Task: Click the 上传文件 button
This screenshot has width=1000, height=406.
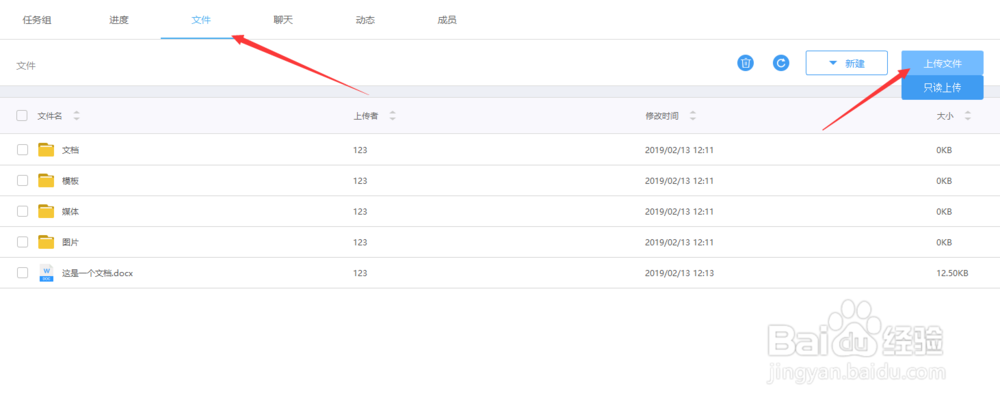Action: coord(942,63)
